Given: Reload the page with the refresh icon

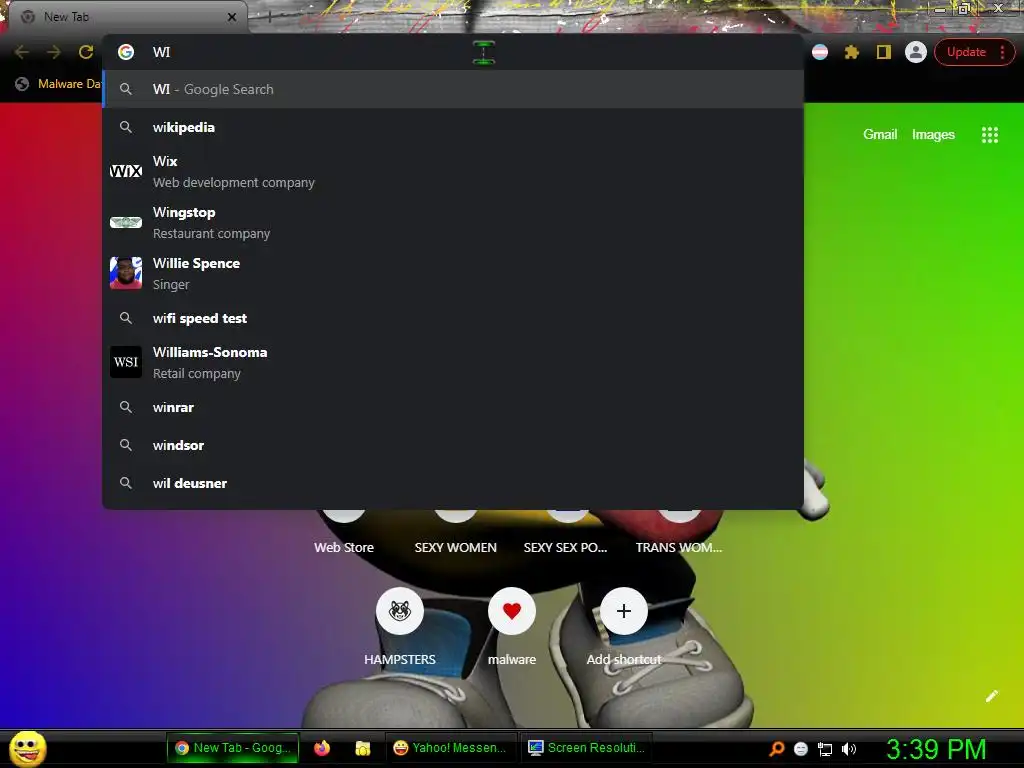Looking at the screenshot, I should click(x=86, y=52).
